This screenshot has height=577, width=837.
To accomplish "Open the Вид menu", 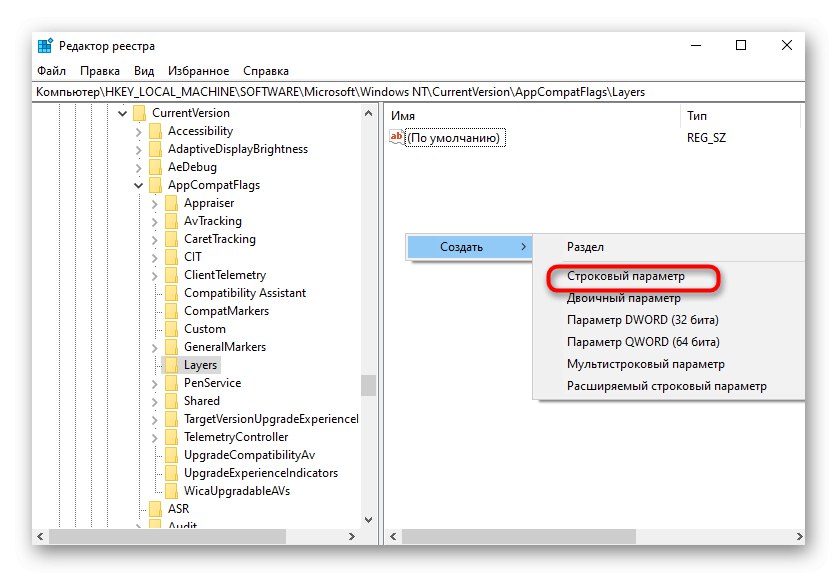I will tap(144, 71).
